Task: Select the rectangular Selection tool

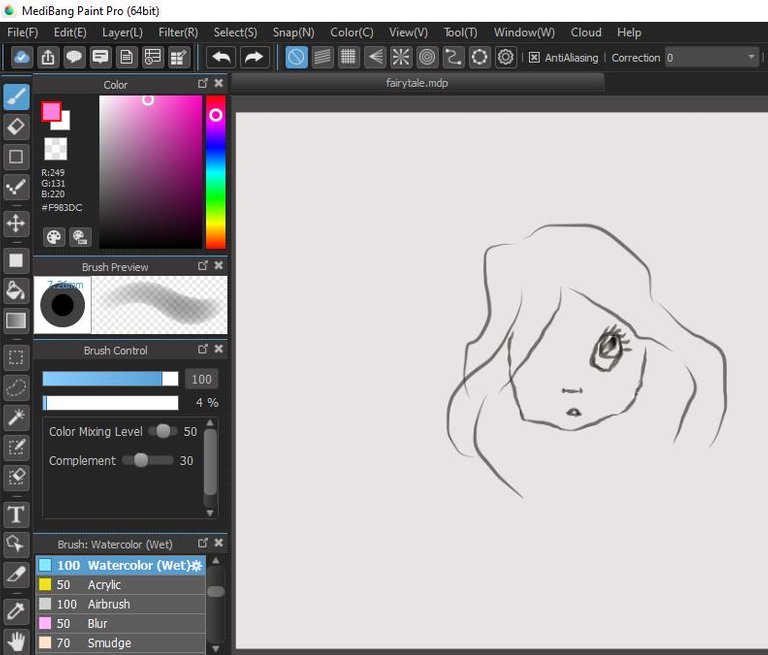Action: point(16,357)
